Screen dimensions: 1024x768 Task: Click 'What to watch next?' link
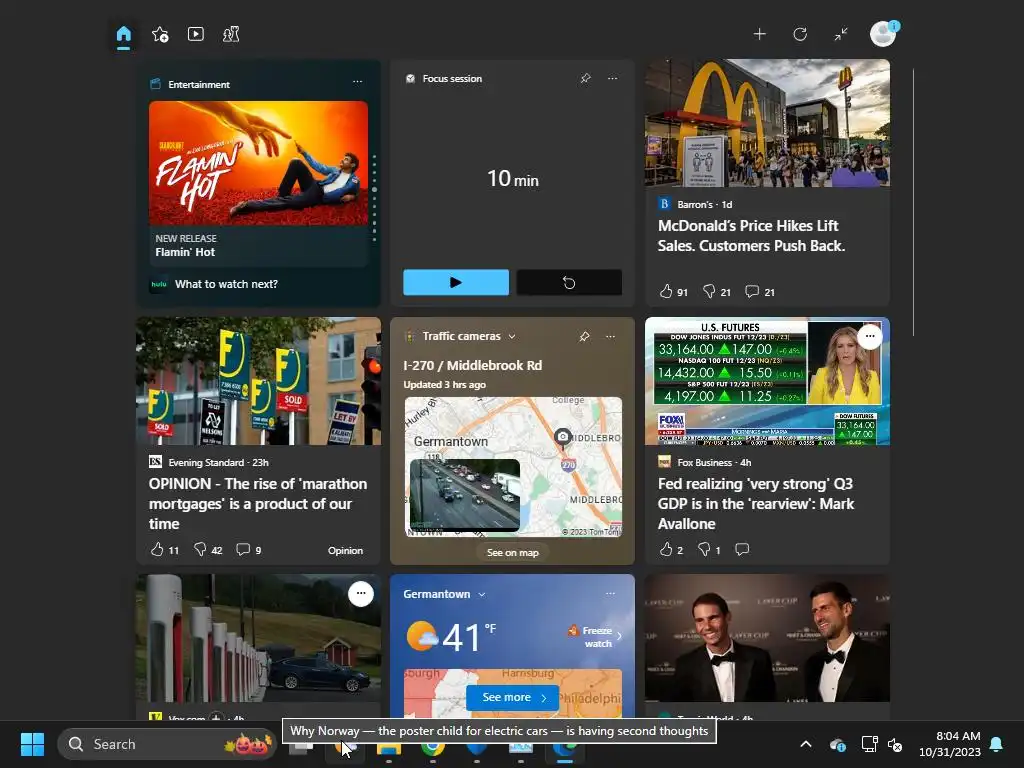(226, 284)
